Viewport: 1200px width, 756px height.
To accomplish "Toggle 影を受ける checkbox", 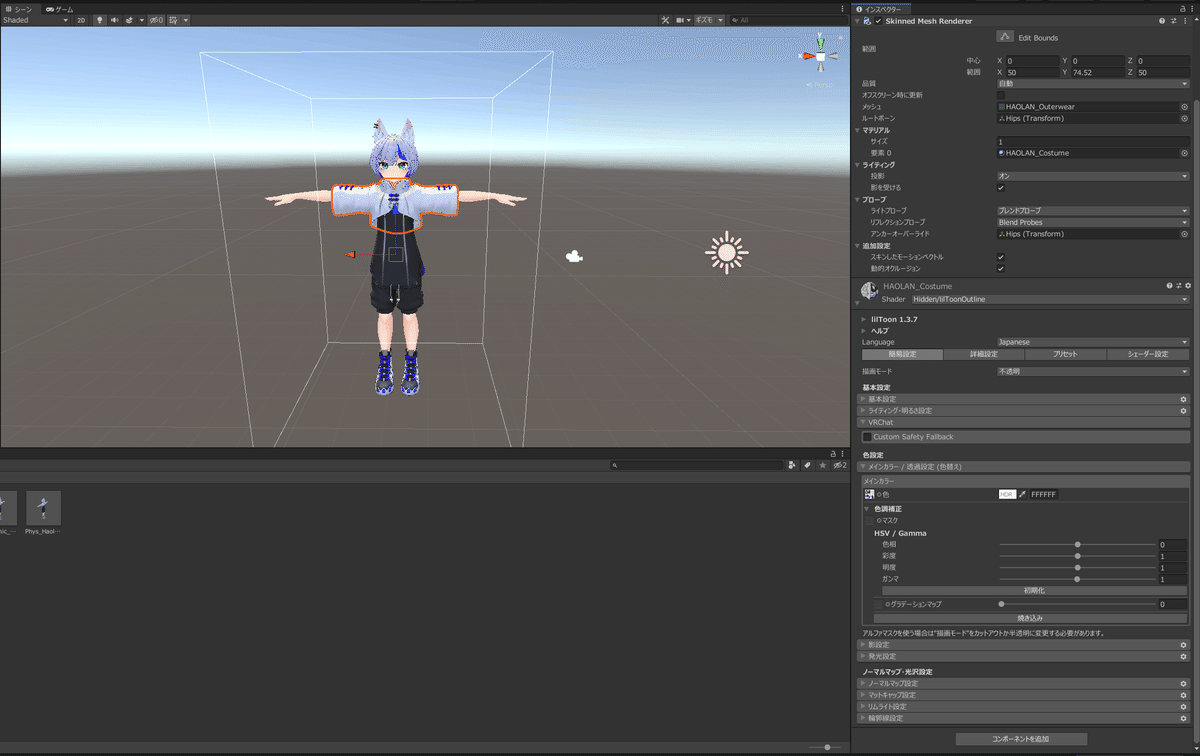I will 1001,188.
